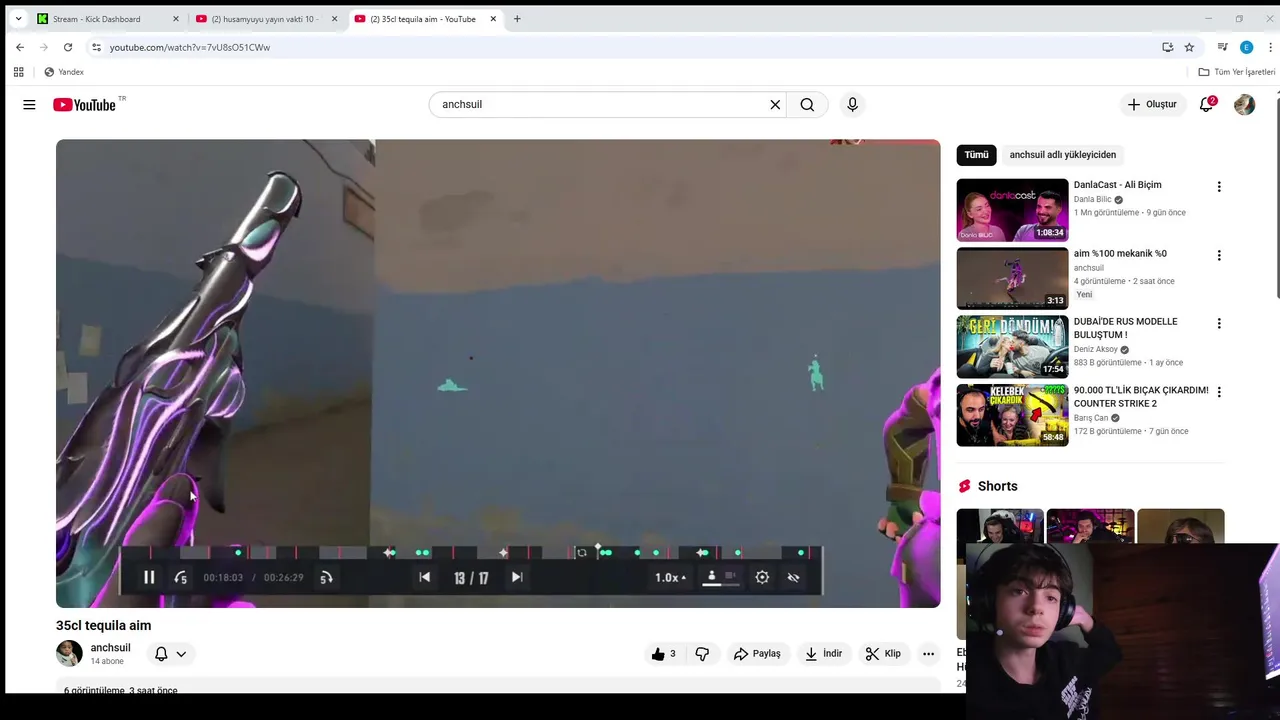Click the Oluştur create button
This screenshot has height=720, width=1280.
coord(1152,104)
